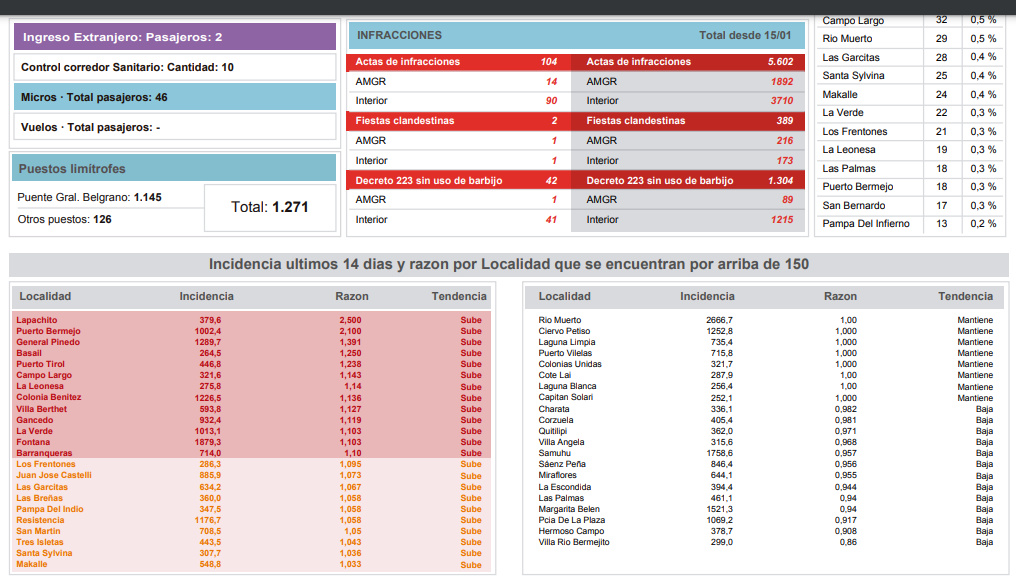
Task: Select the Puente Gral. Belgrano line
Action: [x=90, y=197]
